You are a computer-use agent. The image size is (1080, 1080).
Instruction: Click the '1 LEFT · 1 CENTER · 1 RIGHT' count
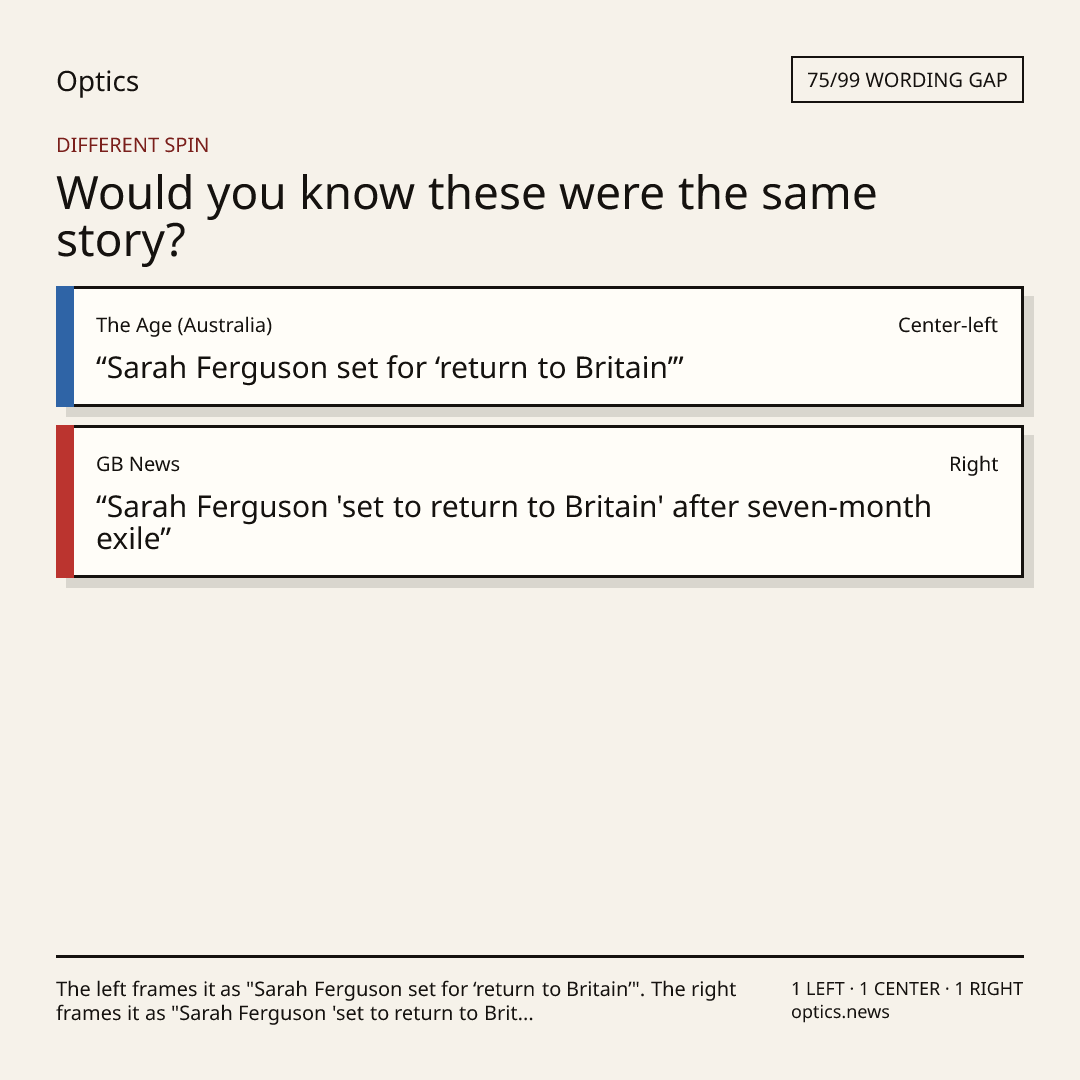tap(907, 989)
